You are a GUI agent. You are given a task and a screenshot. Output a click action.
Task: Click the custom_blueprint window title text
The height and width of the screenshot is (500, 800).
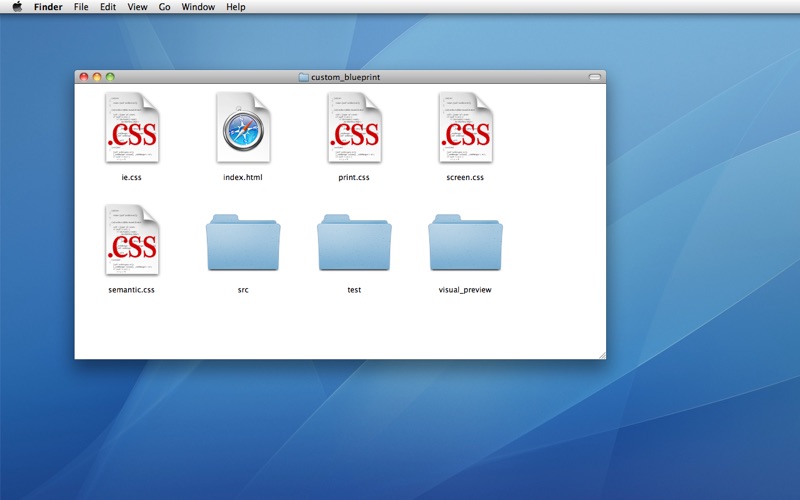(x=345, y=77)
